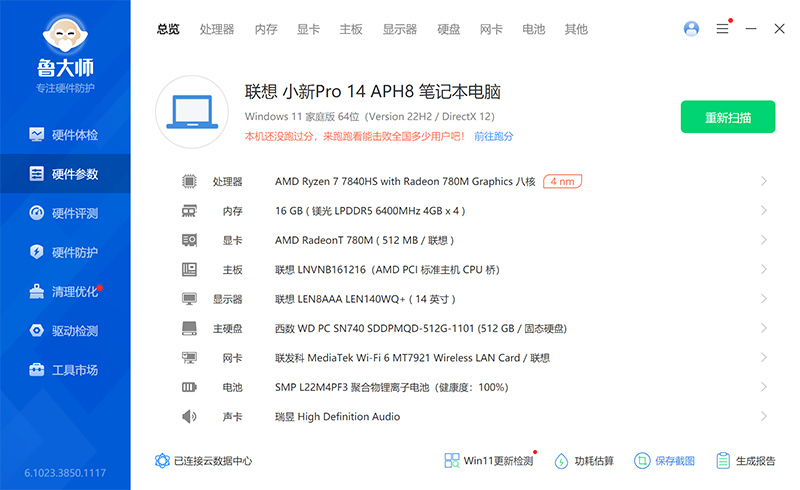
Task: Expand the 主硬盘 row chevron
Action: (x=764, y=328)
